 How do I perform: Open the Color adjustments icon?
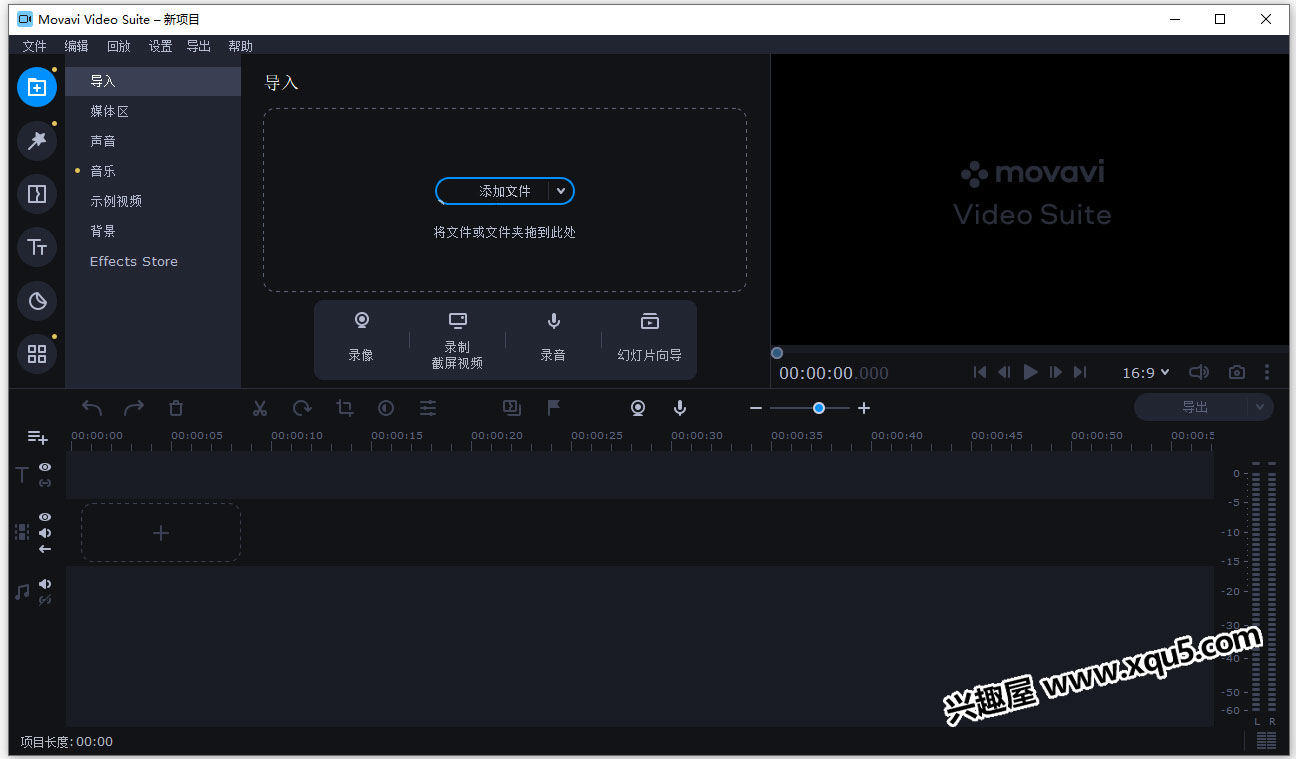click(x=386, y=408)
